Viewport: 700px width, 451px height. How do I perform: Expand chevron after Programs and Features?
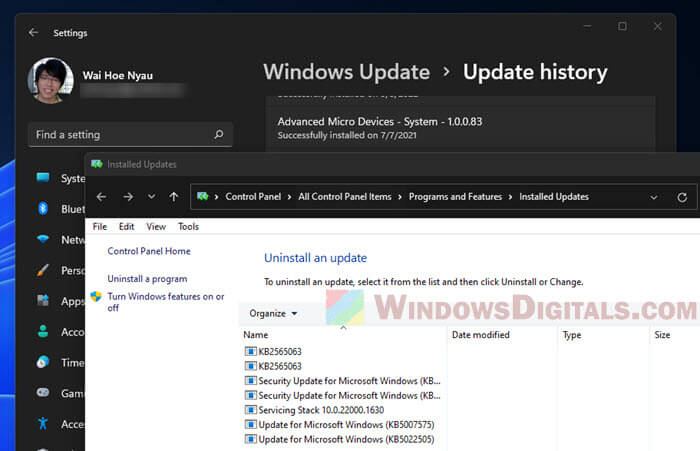click(x=510, y=197)
